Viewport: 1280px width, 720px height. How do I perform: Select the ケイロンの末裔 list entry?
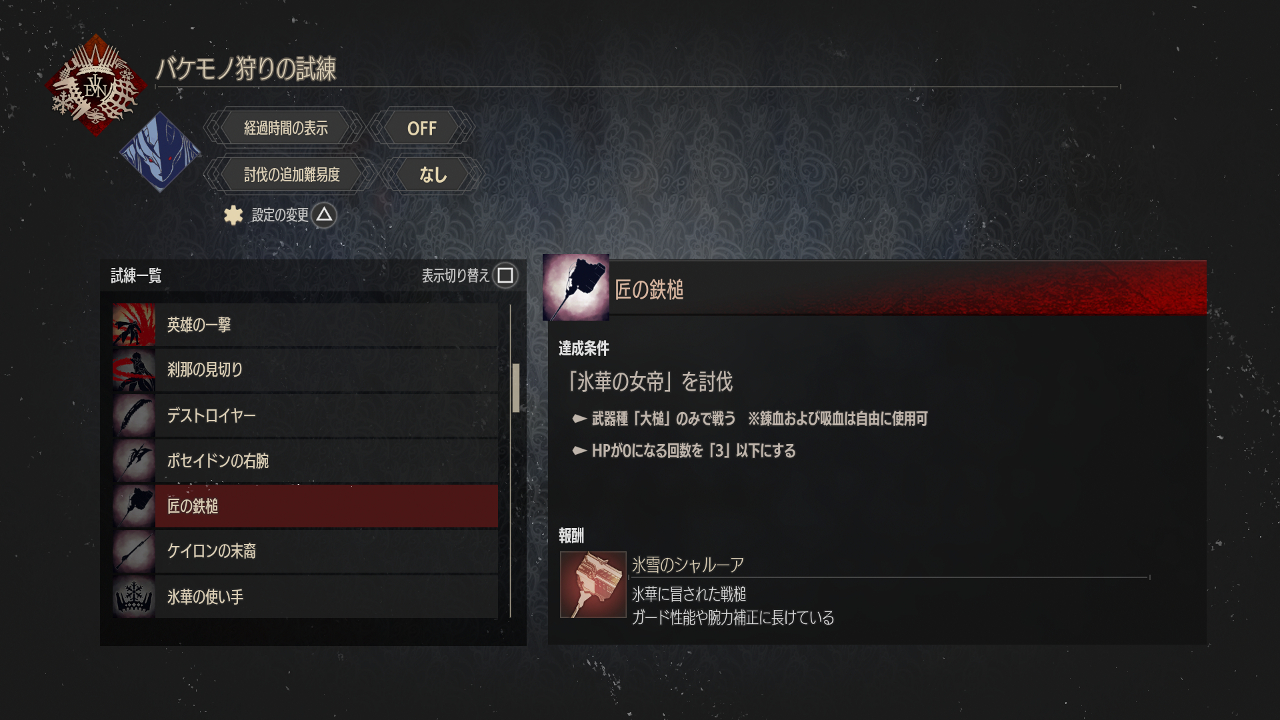[x=305, y=552]
